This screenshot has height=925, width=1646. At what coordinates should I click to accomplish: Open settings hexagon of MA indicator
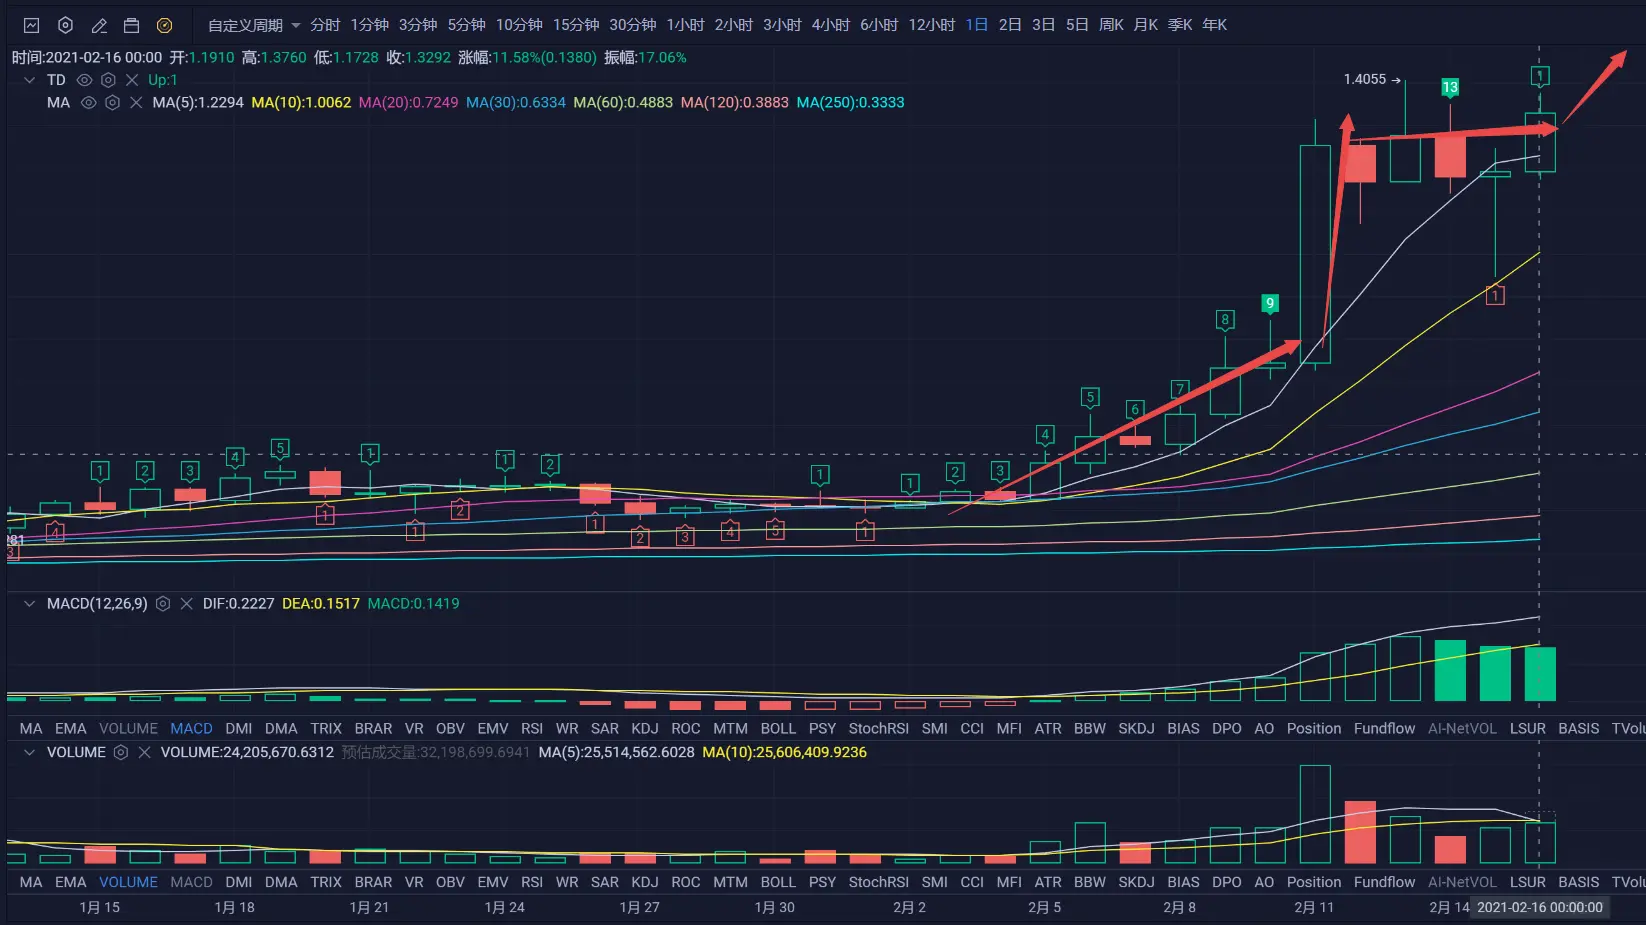tap(112, 102)
